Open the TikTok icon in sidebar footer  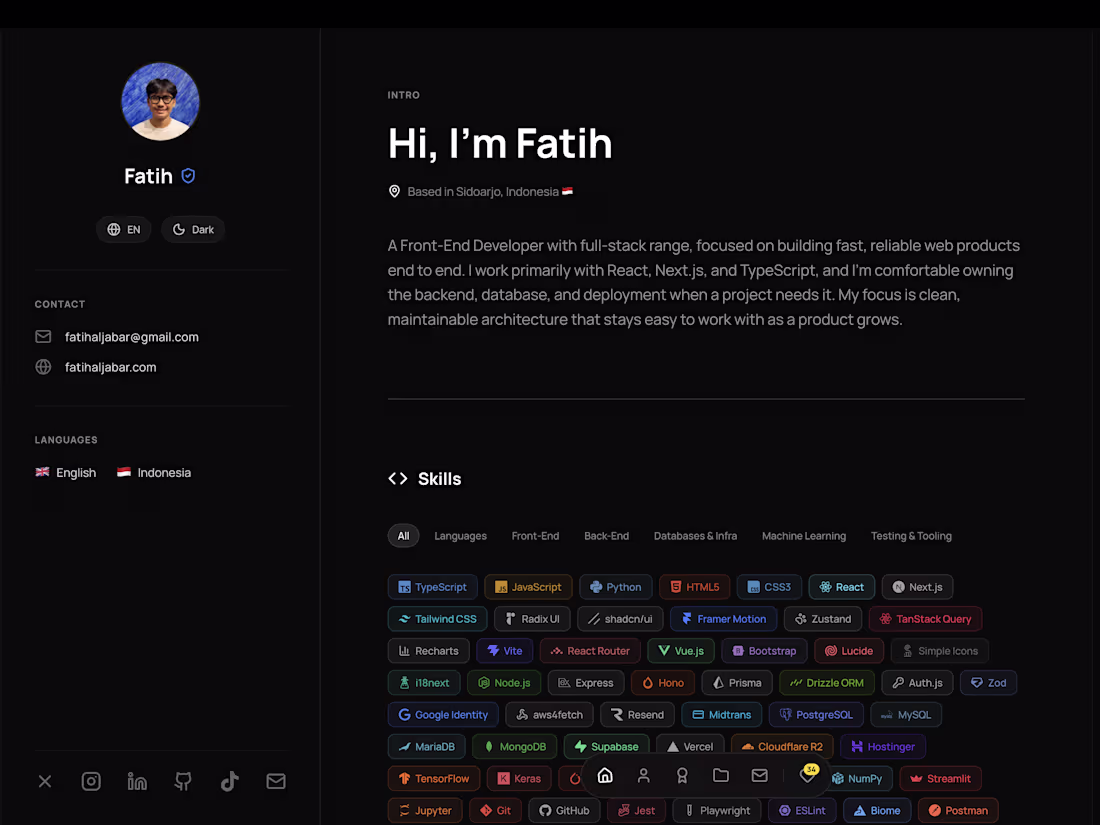tap(229, 781)
